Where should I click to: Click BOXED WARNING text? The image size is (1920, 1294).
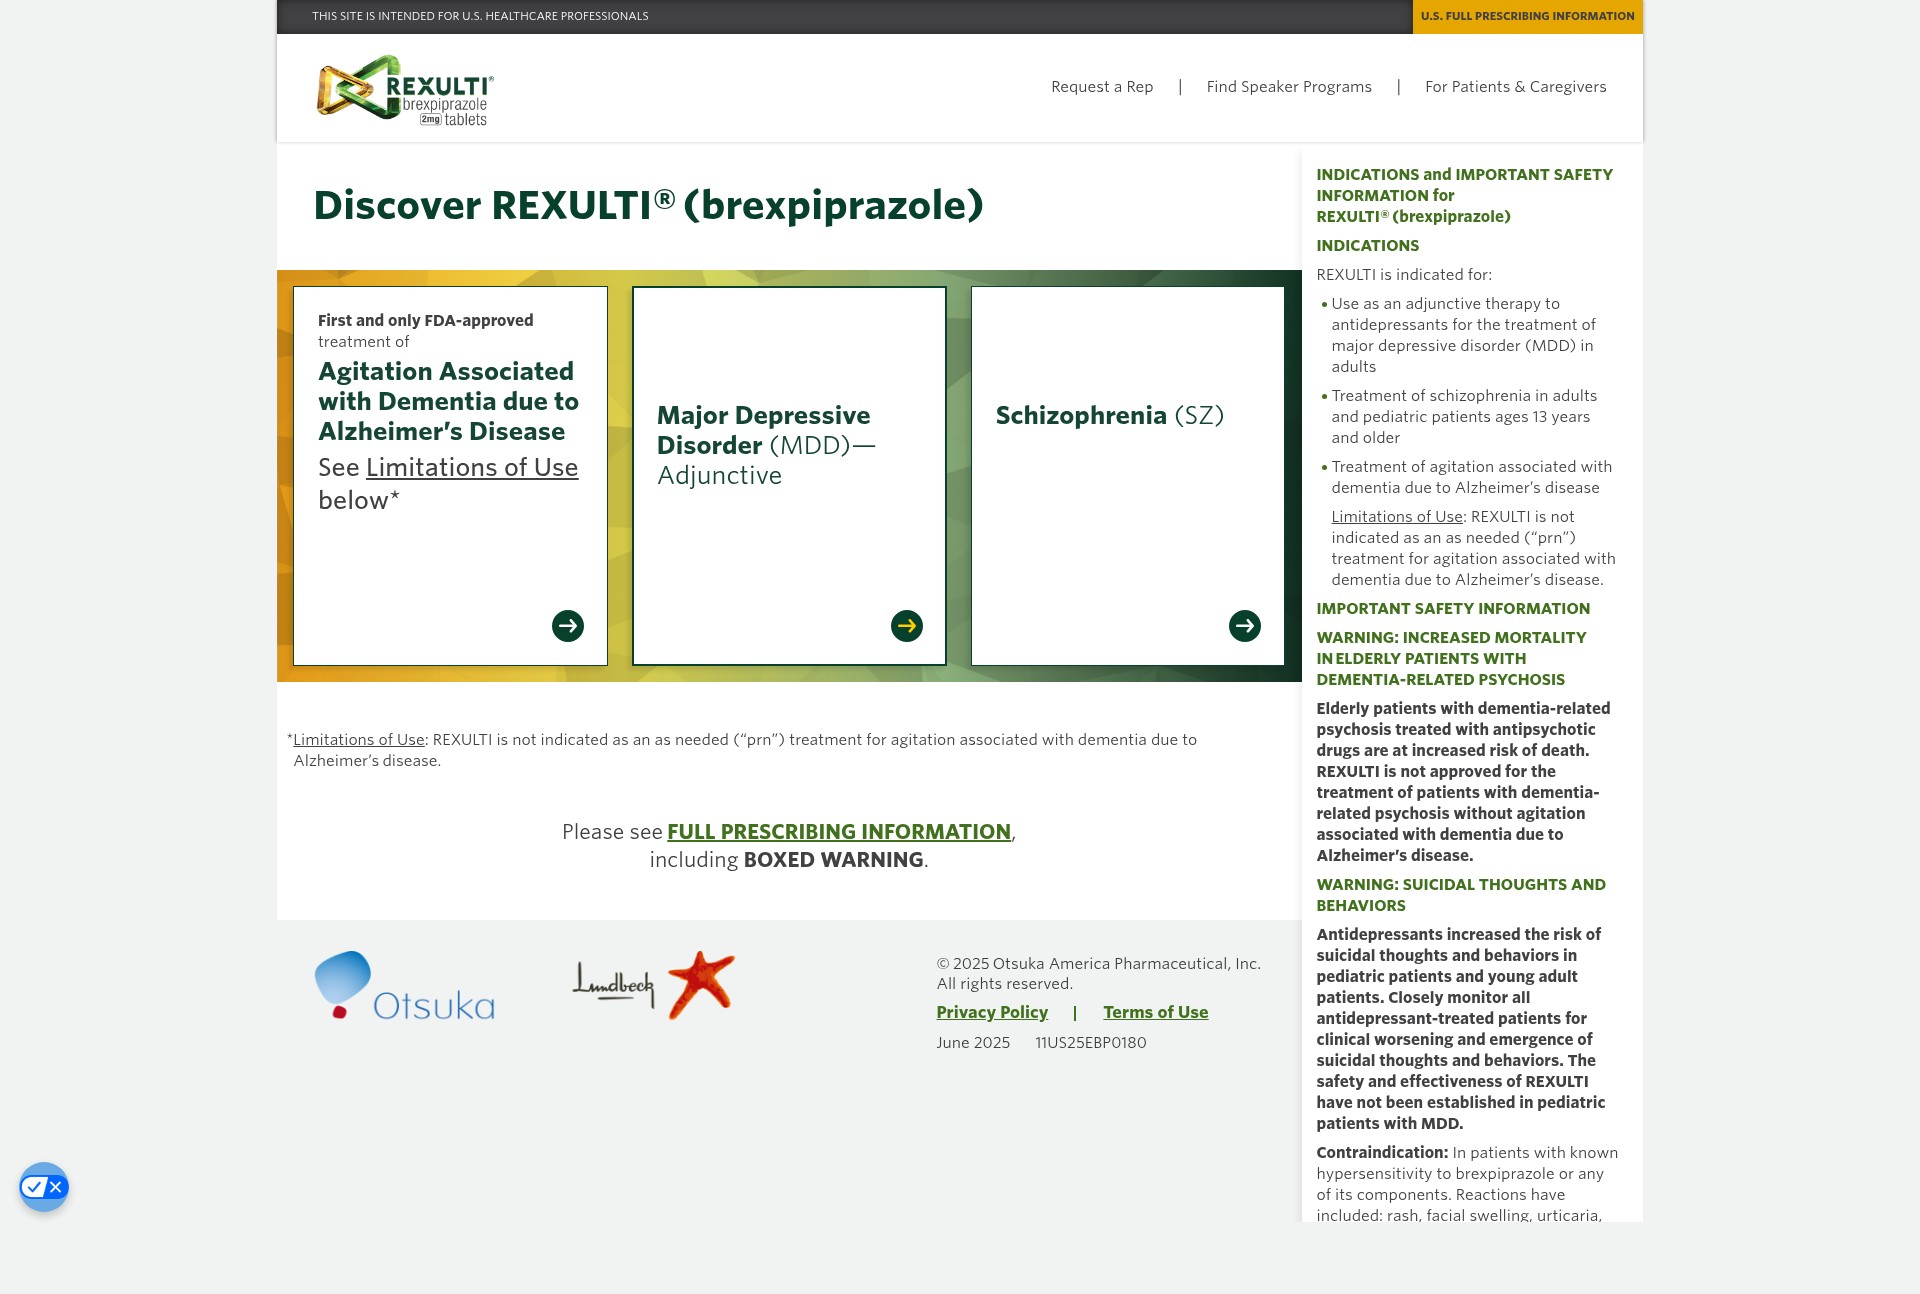click(x=833, y=860)
